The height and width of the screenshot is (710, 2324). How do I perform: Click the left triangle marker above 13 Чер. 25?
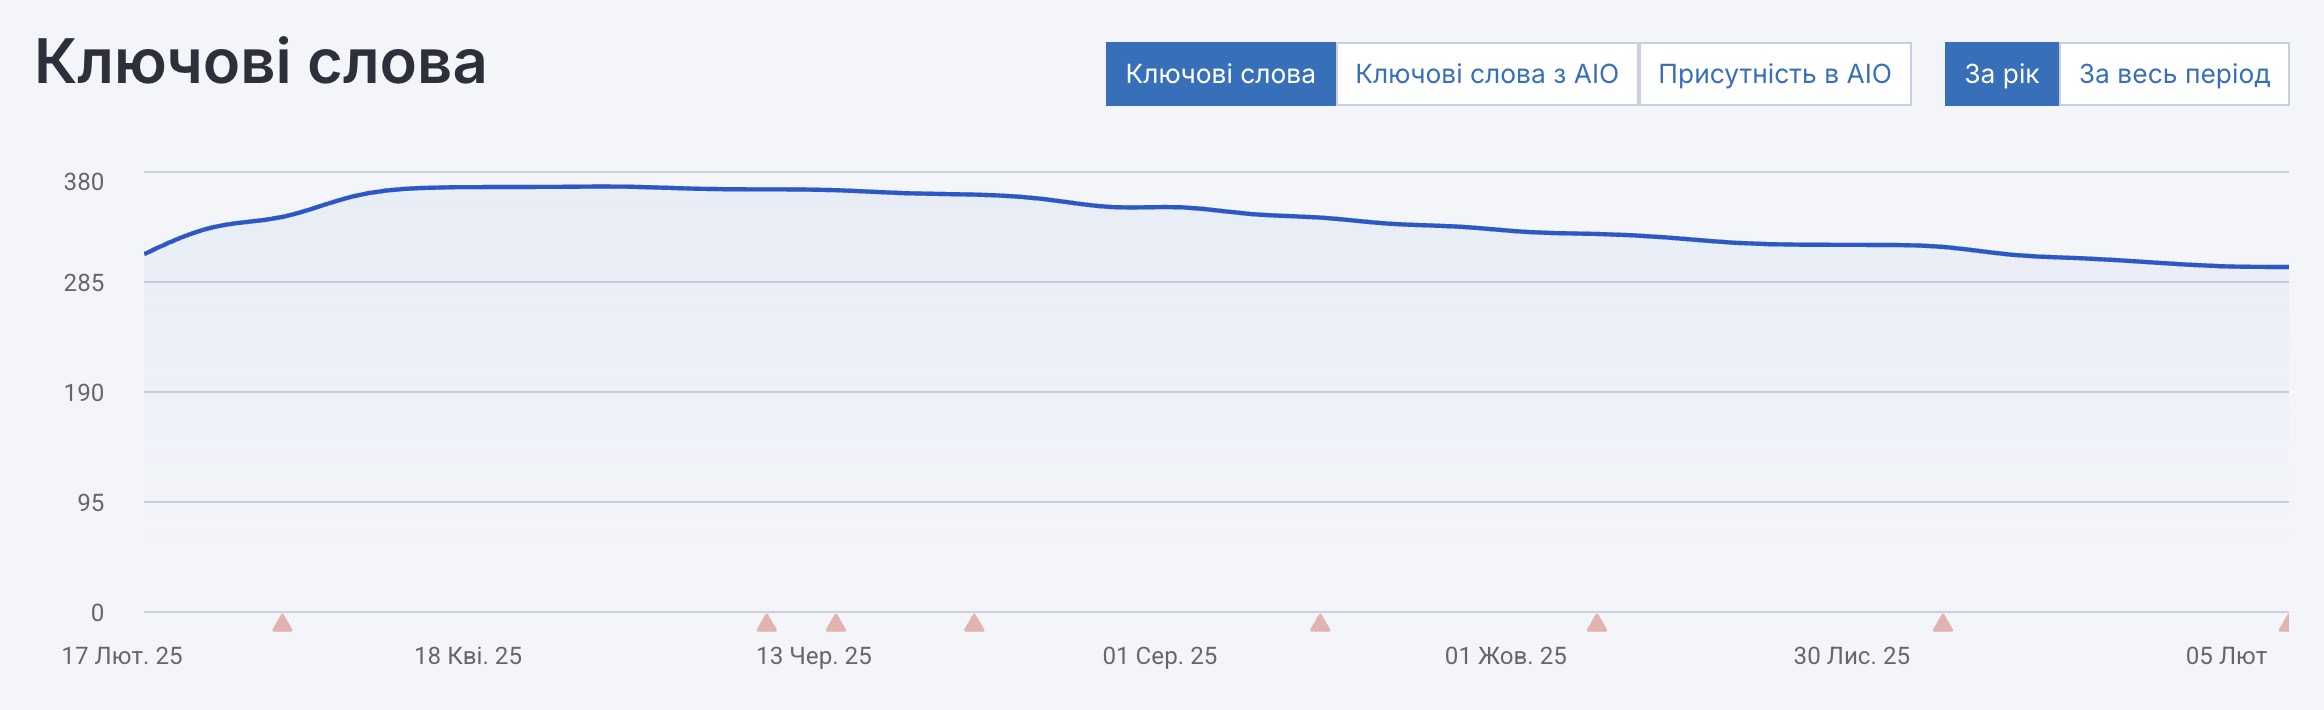(767, 623)
